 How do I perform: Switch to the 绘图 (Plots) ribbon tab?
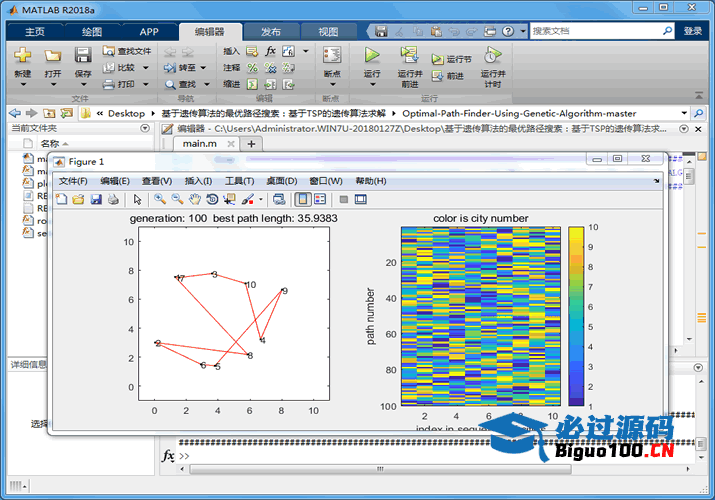point(92,31)
